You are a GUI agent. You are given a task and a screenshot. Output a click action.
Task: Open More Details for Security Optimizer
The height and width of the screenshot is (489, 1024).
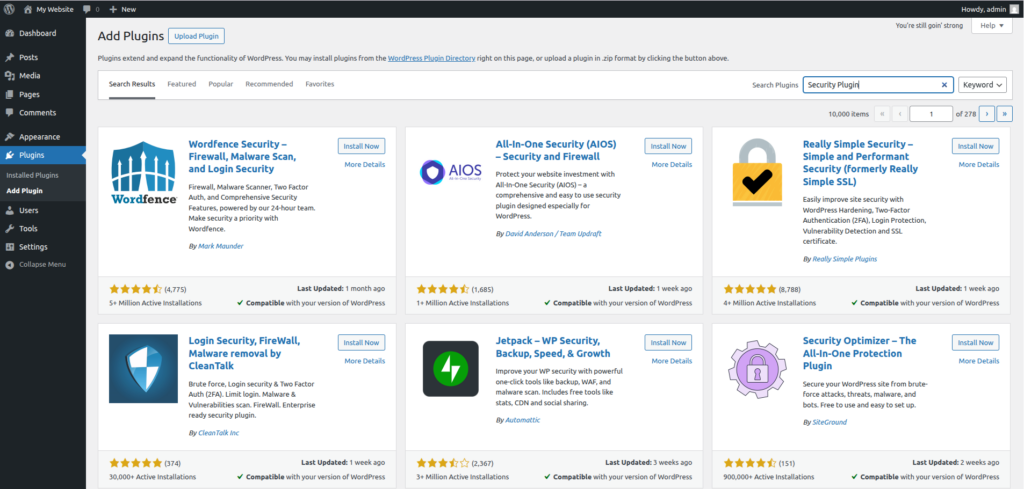tap(979, 361)
